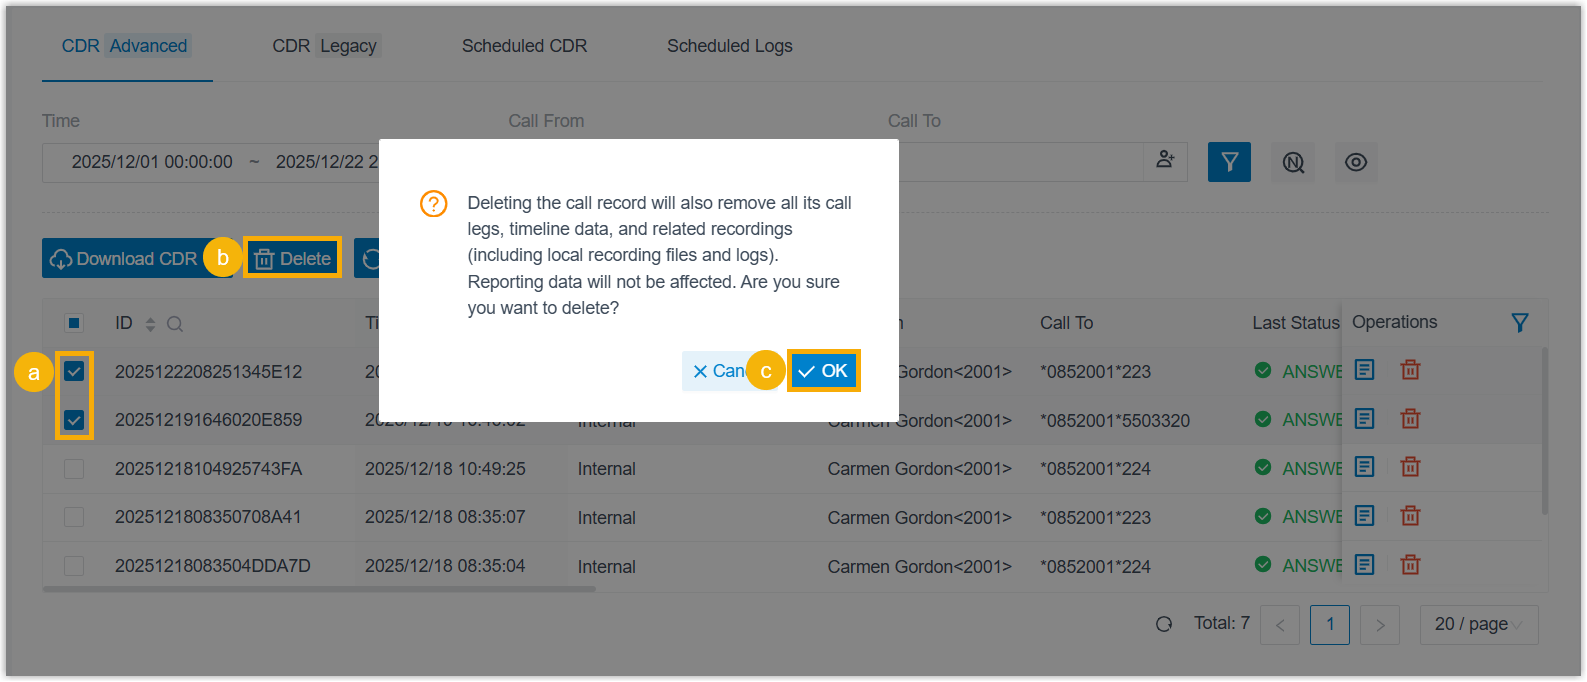Click the start time date field

click(152, 162)
